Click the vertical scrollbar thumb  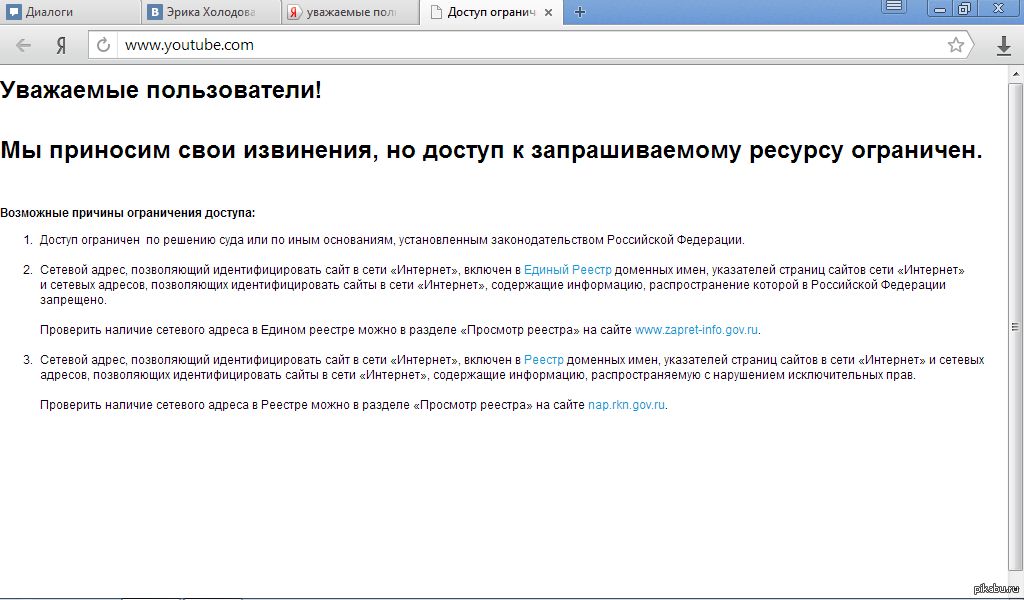[x=1016, y=326]
